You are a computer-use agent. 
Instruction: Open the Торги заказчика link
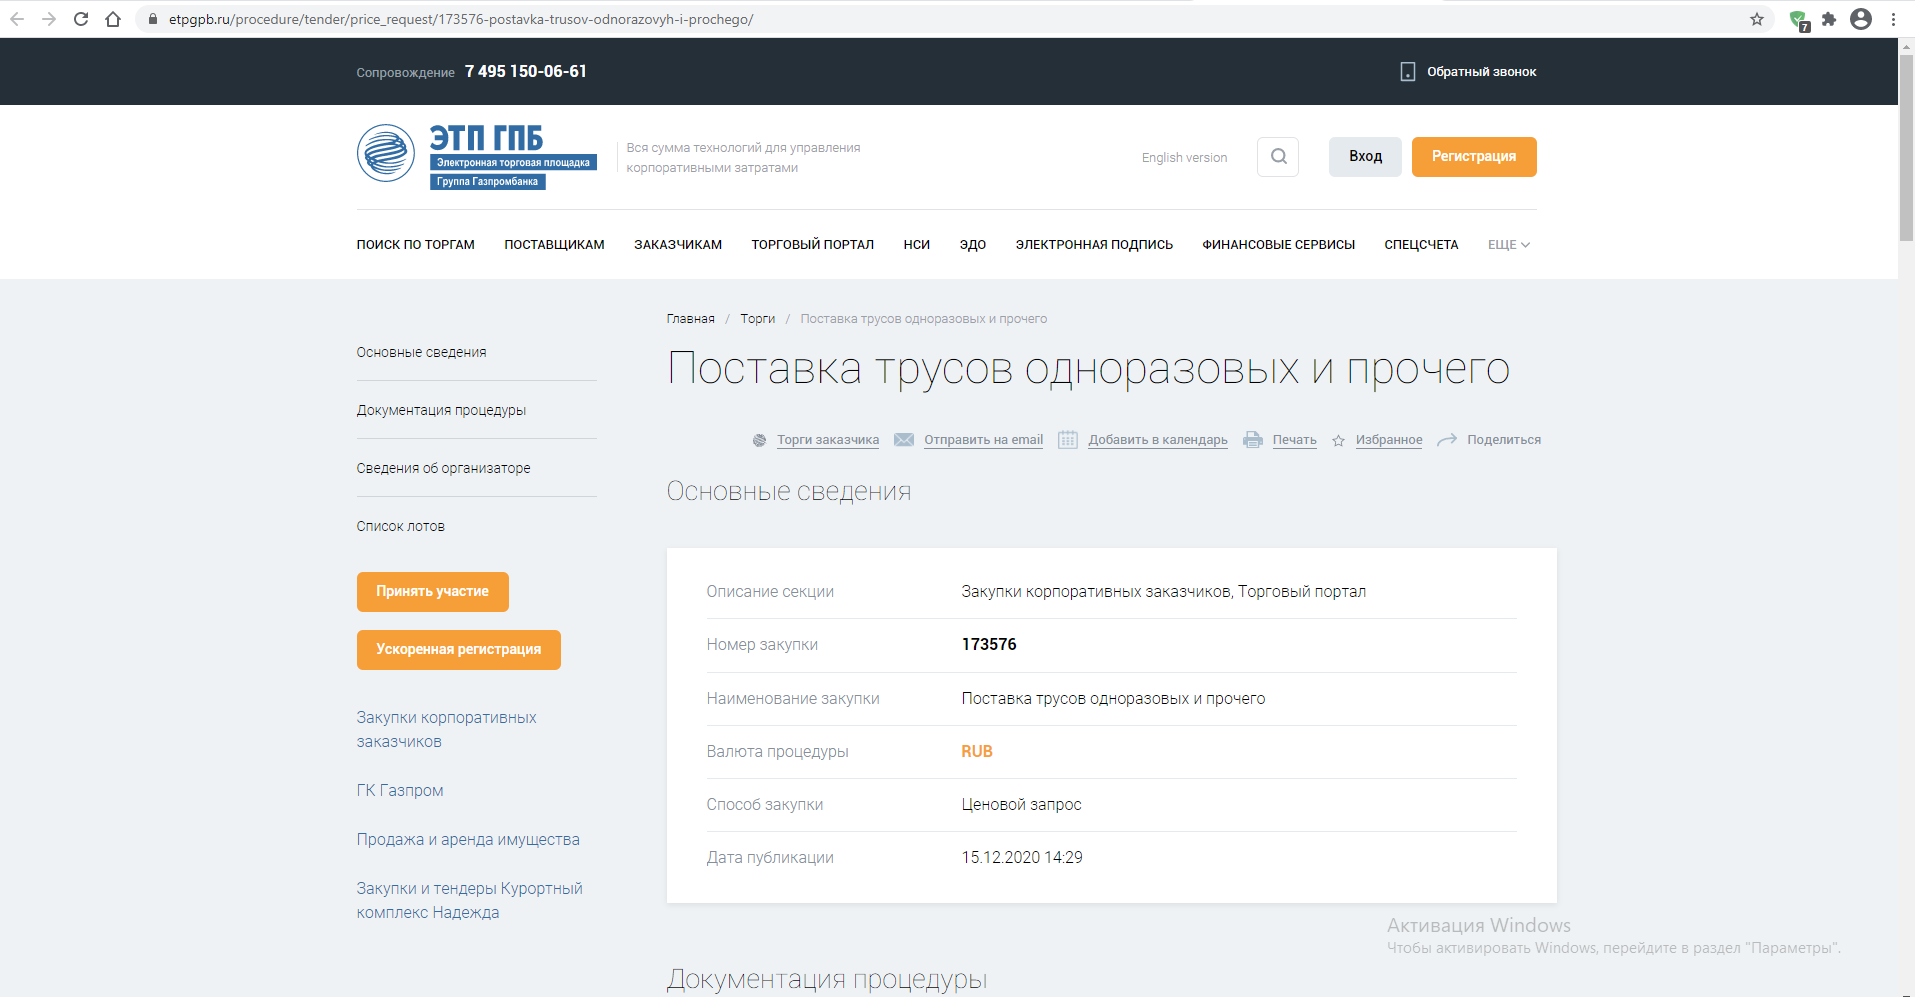(x=828, y=440)
